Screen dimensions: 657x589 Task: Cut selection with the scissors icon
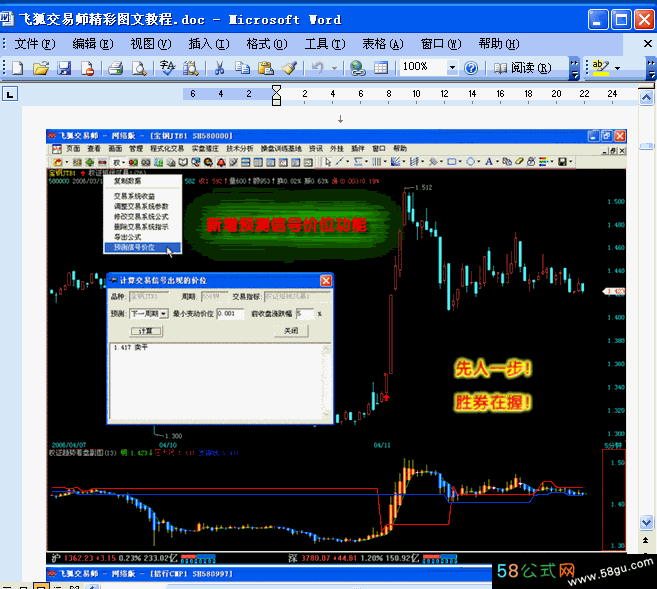(x=219, y=68)
